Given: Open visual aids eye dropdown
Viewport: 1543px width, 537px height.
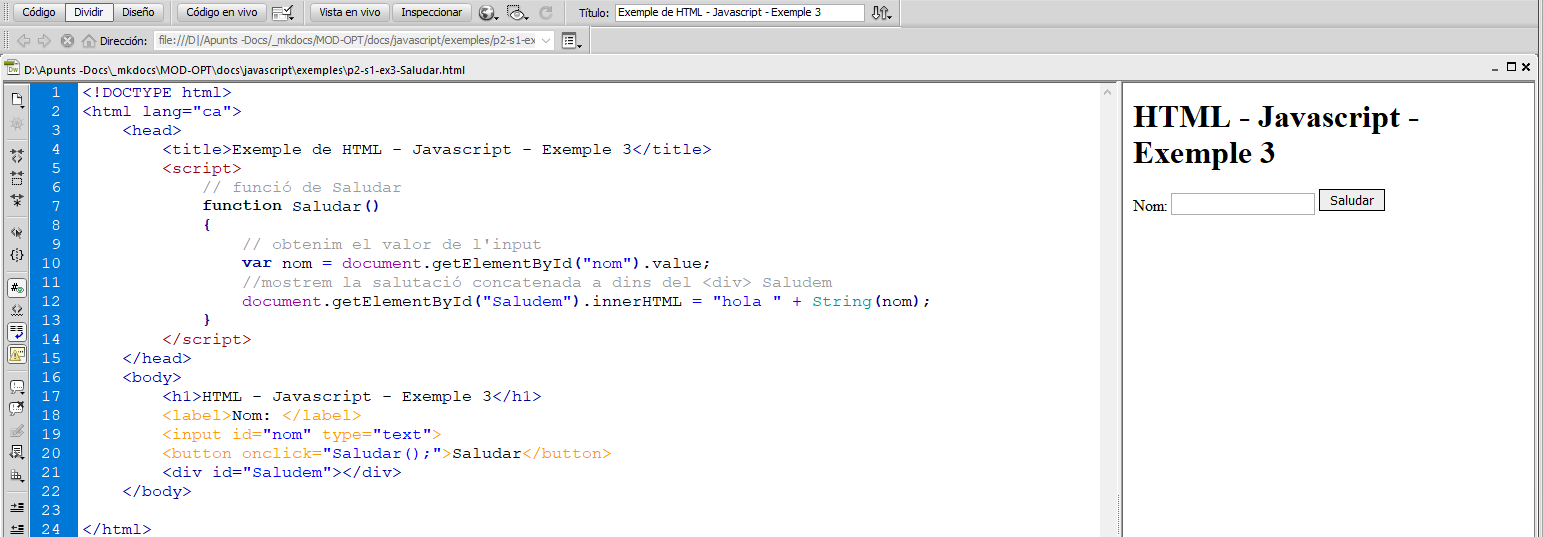Looking at the screenshot, I should click(517, 13).
